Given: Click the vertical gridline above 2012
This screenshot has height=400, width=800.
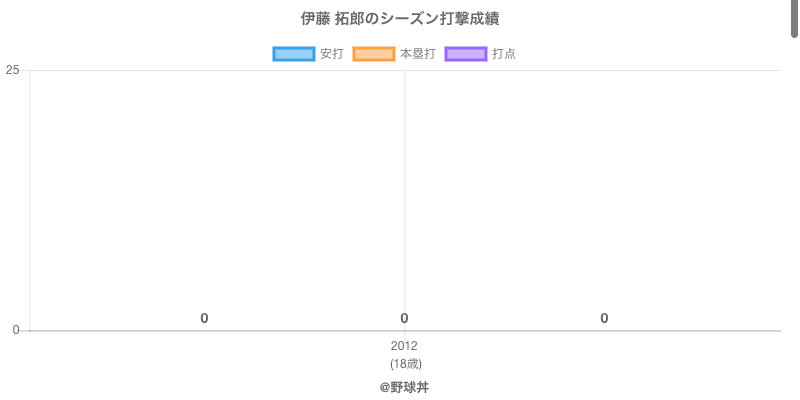Looking at the screenshot, I should tap(405, 200).
